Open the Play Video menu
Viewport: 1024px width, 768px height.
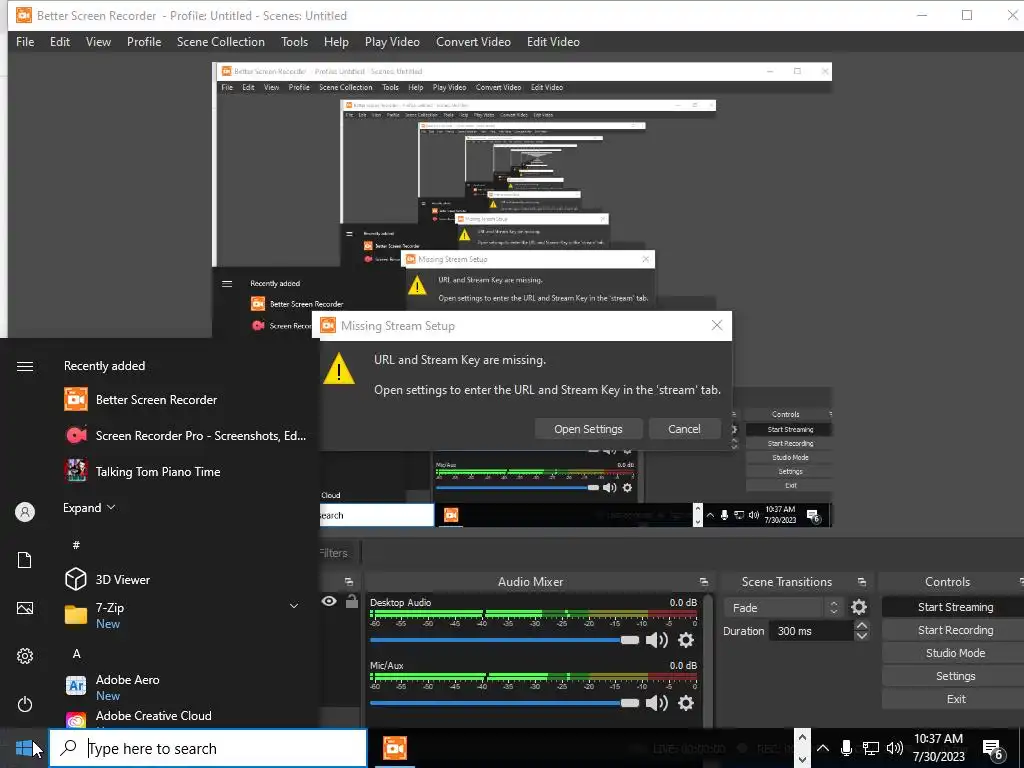pyautogui.click(x=392, y=42)
